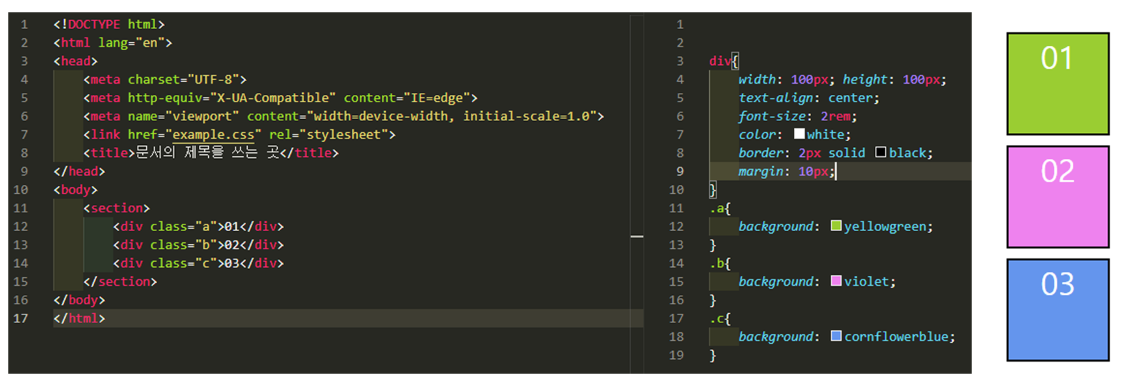
Task: Click background property in .b rule
Action: pos(776,281)
